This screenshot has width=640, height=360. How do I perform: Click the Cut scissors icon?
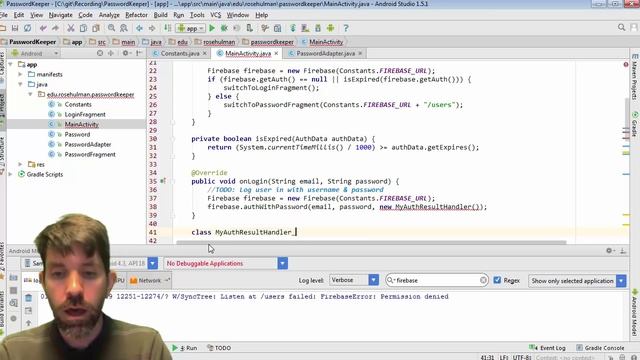point(71,28)
